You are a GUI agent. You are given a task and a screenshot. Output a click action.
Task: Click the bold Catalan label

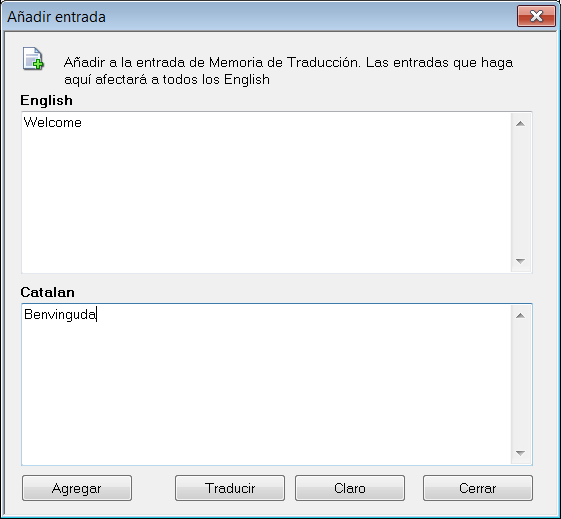click(48, 292)
